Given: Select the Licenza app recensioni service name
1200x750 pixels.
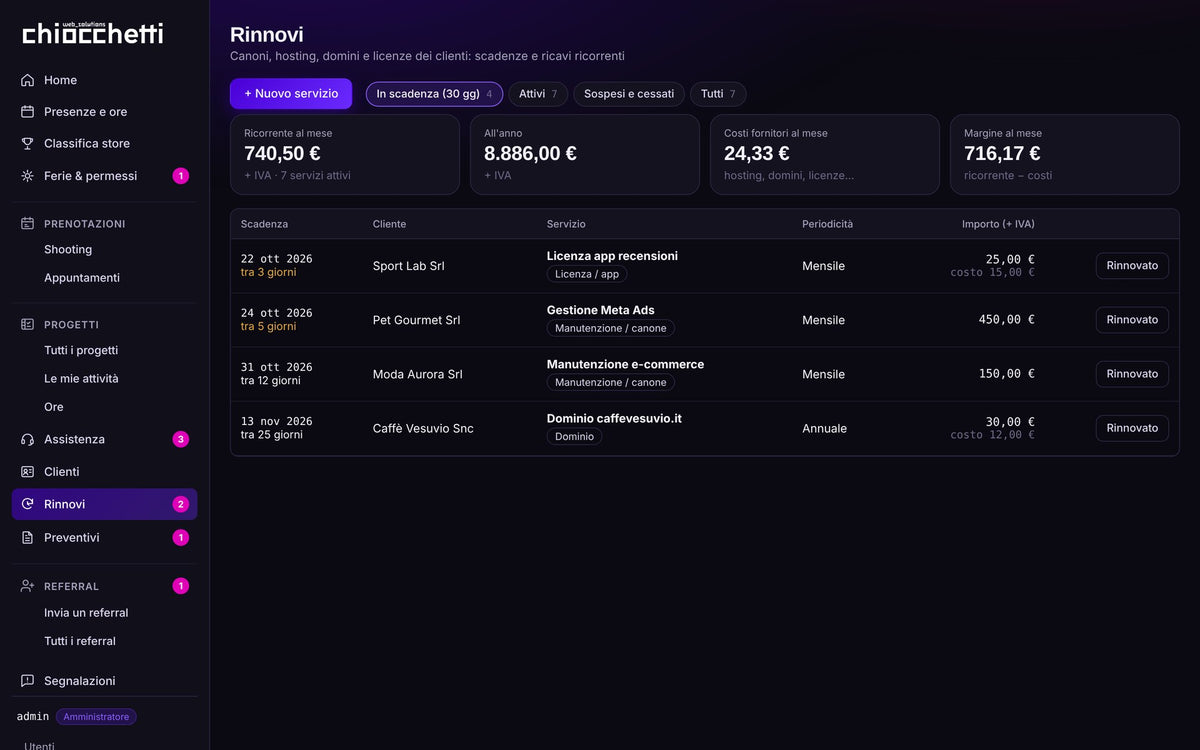Looking at the screenshot, I should click(x=612, y=256).
